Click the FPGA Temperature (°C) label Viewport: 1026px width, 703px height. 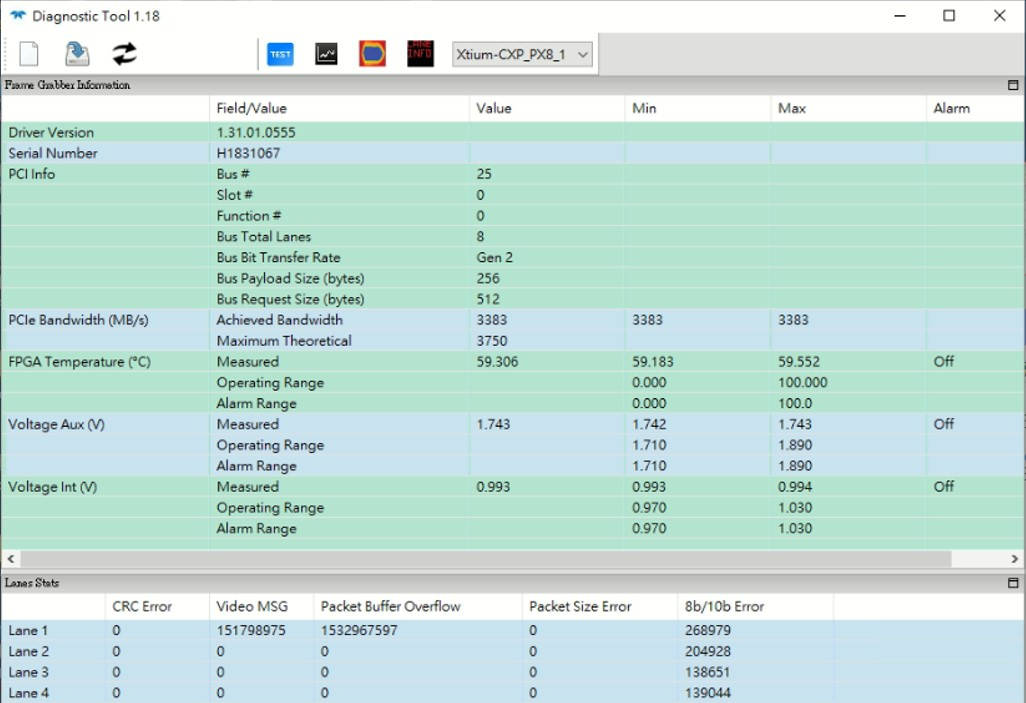pos(79,362)
